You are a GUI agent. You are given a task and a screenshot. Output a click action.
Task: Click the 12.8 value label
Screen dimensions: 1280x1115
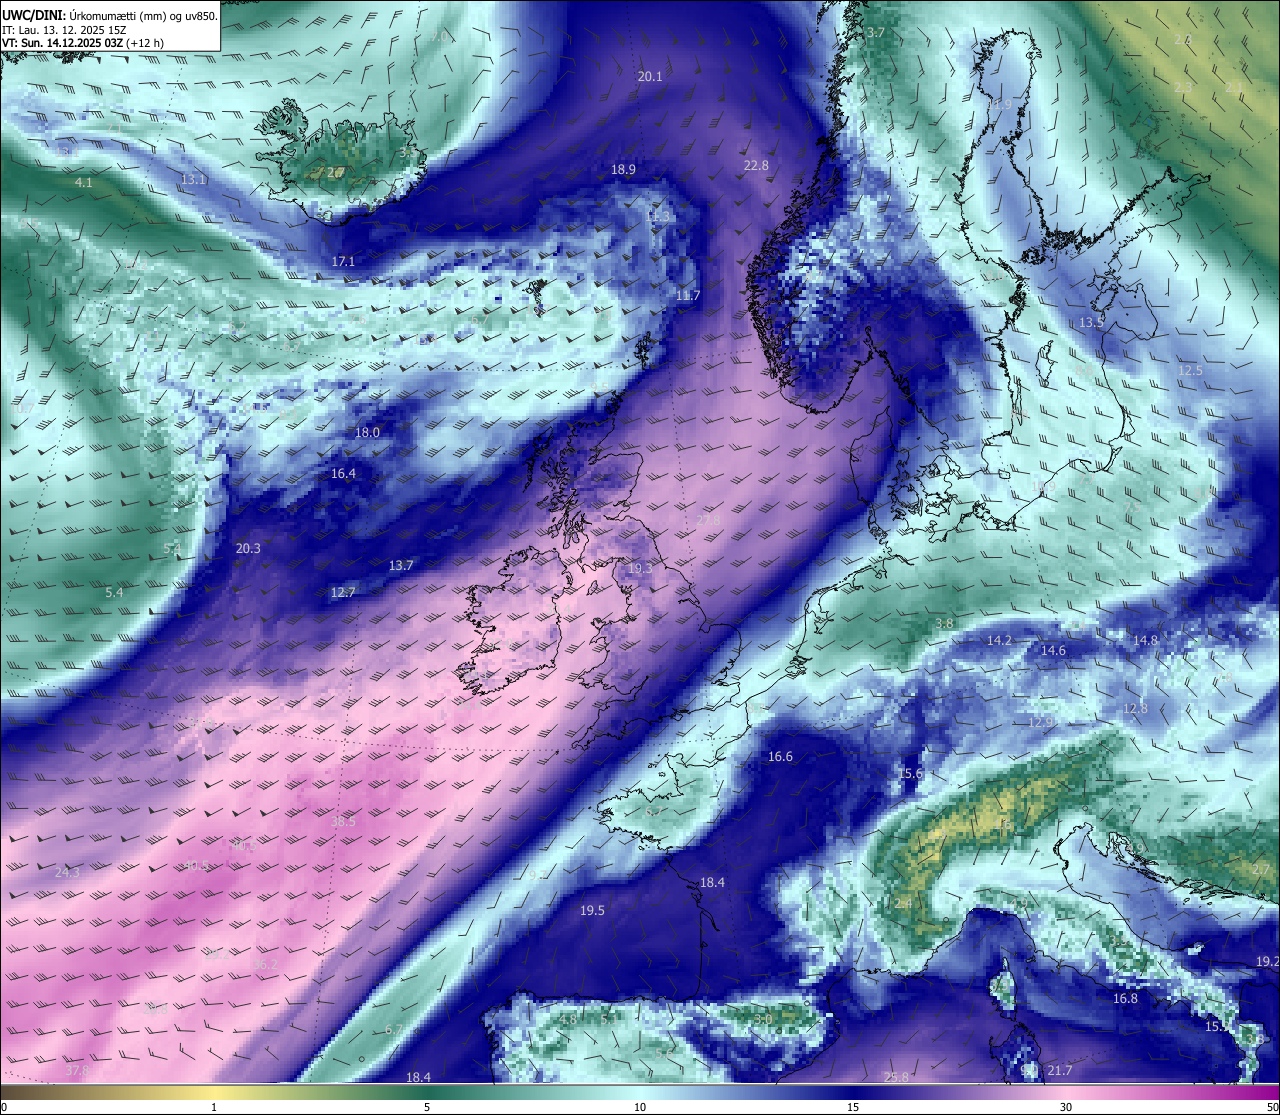click(1135, 709)
